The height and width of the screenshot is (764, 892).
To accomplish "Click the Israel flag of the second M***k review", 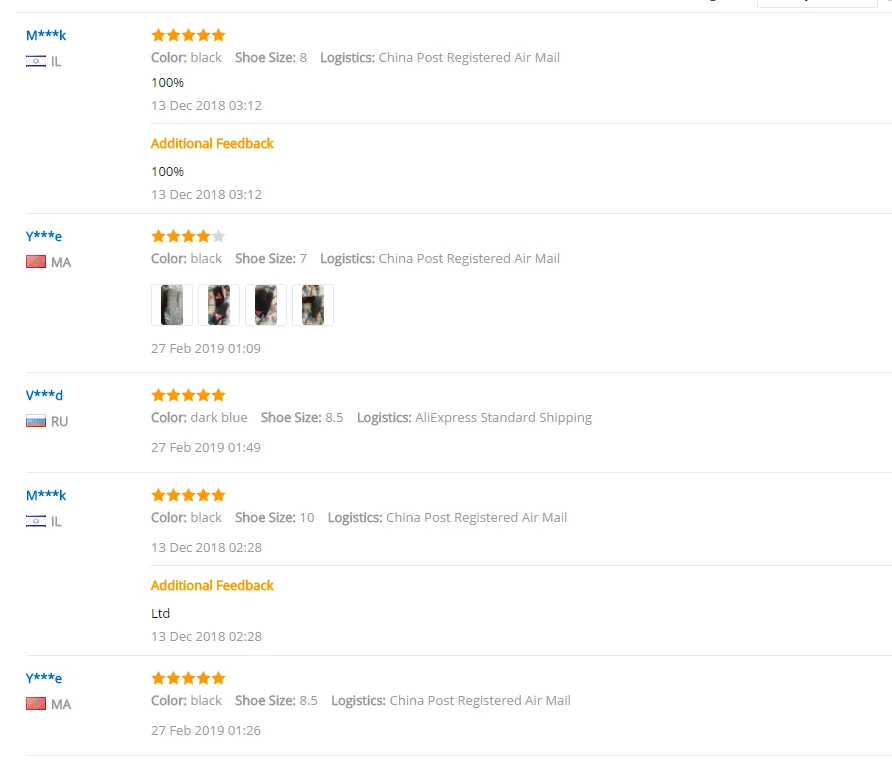I will (x=36, y=521).
